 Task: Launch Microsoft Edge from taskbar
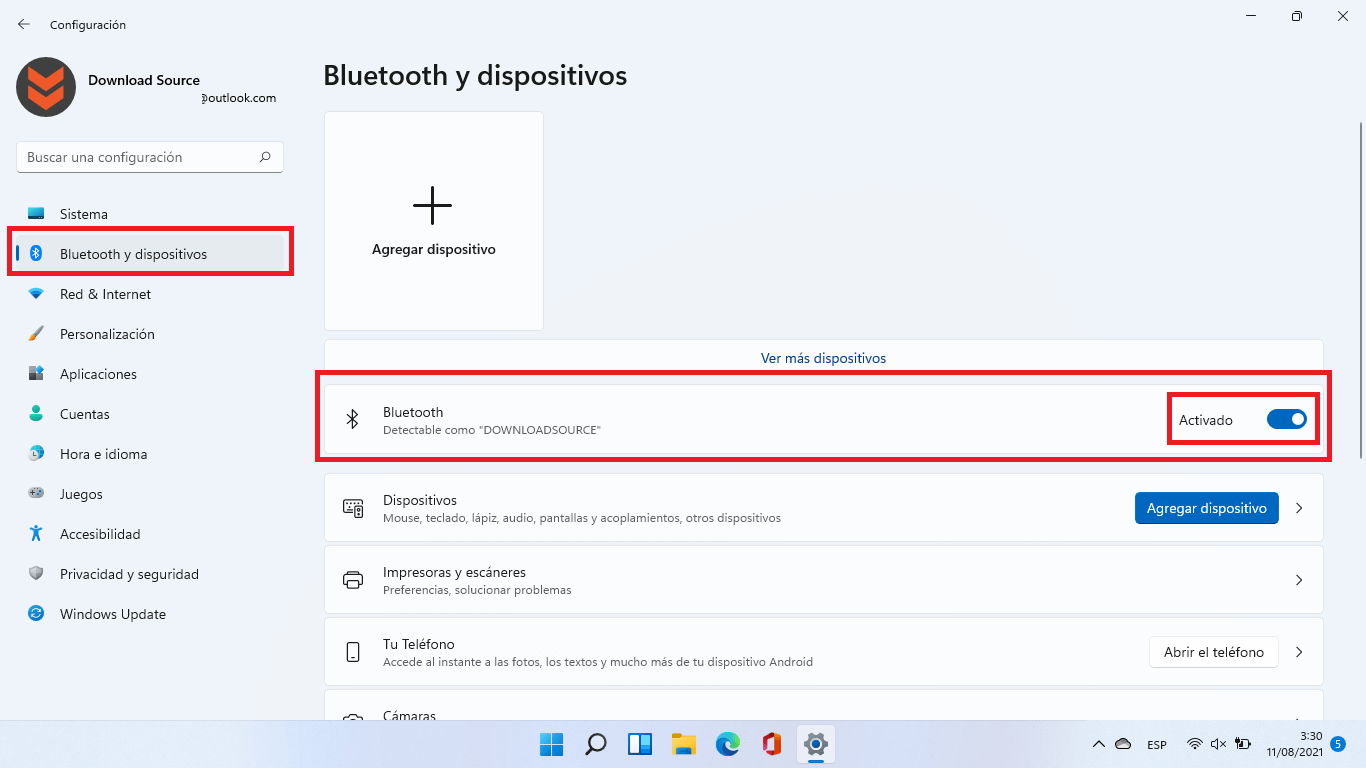tap(728, 744)
